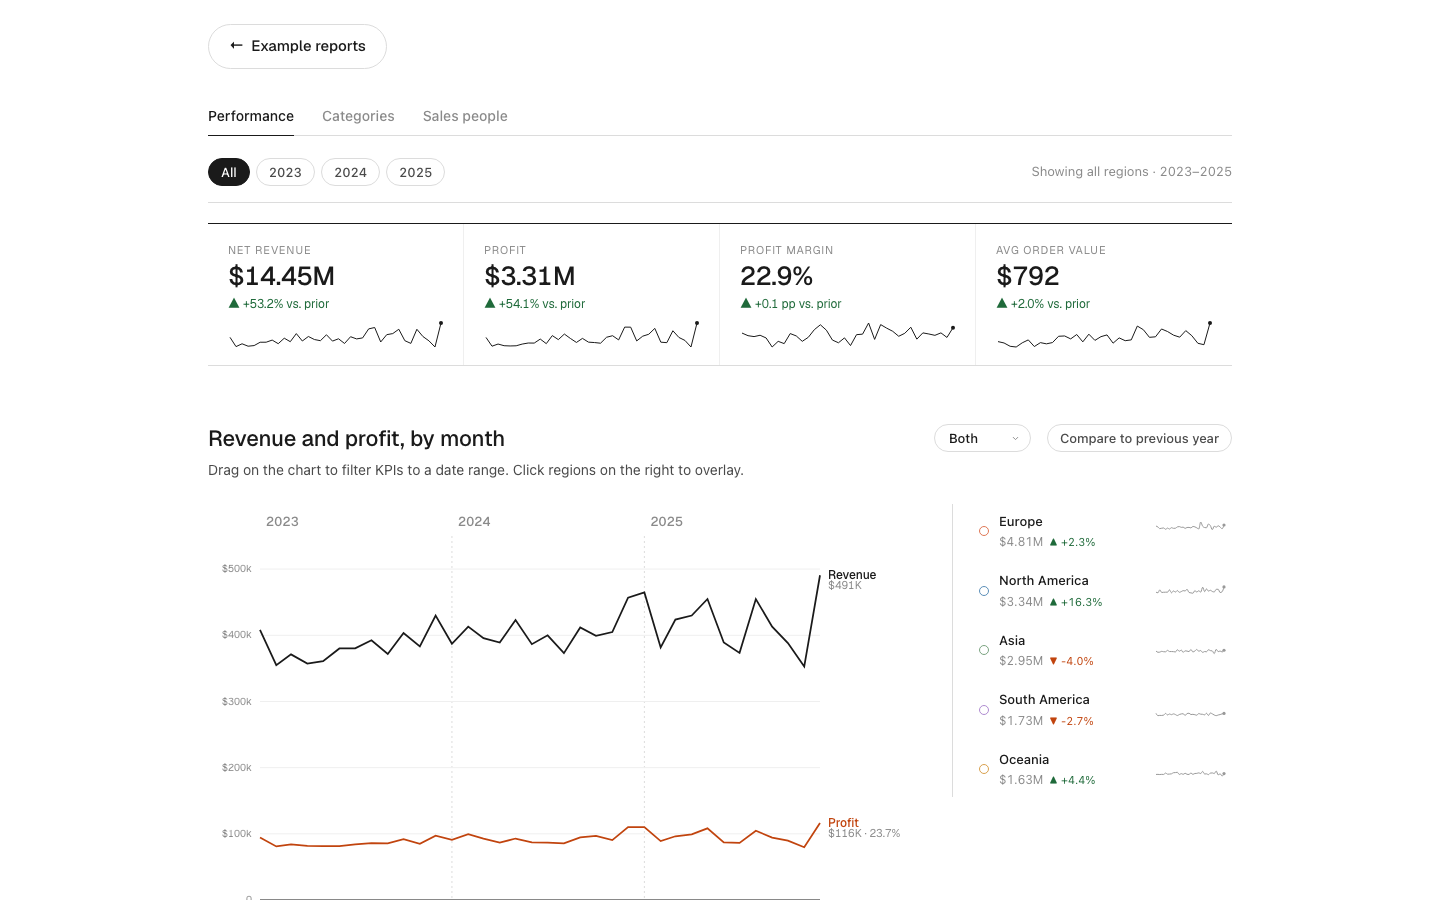This screenshot has height=900, width=1440.
Task: Toggle the Oceania region circle
Action: coord(984,769)
